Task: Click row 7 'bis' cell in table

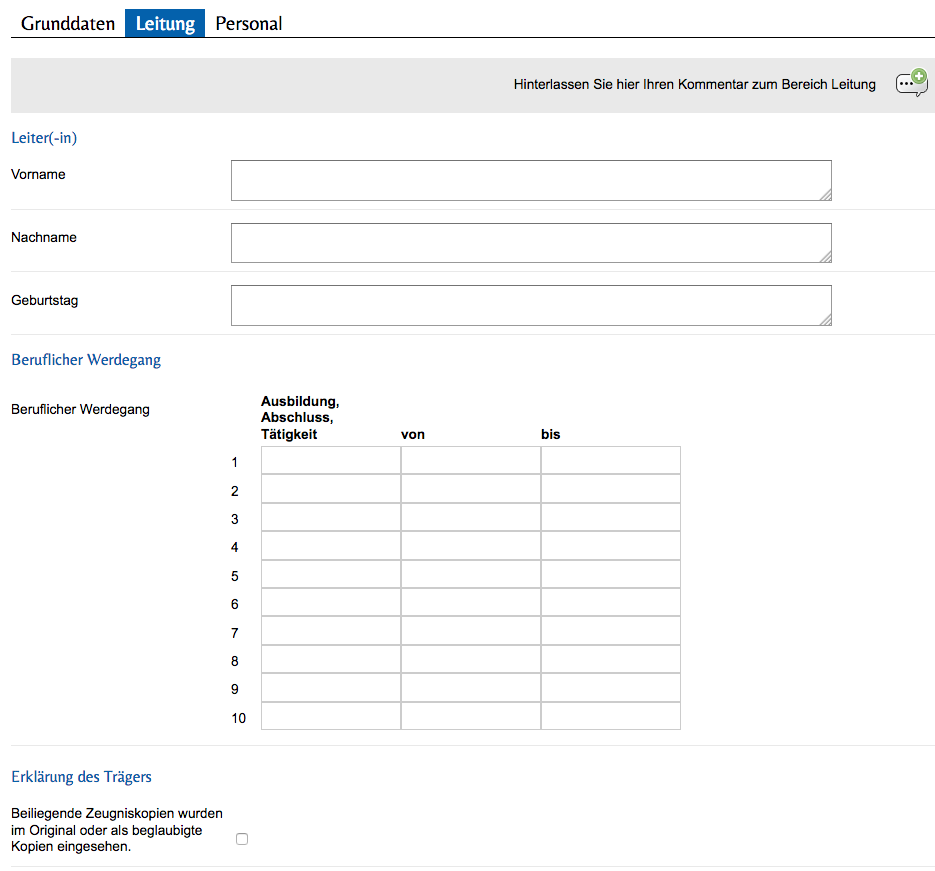Action: [611, 631]
